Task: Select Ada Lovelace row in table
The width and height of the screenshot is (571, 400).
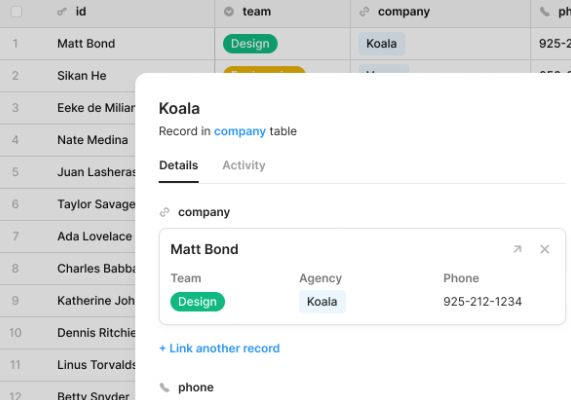Action: pyautogui.click(x=68, y=236)
